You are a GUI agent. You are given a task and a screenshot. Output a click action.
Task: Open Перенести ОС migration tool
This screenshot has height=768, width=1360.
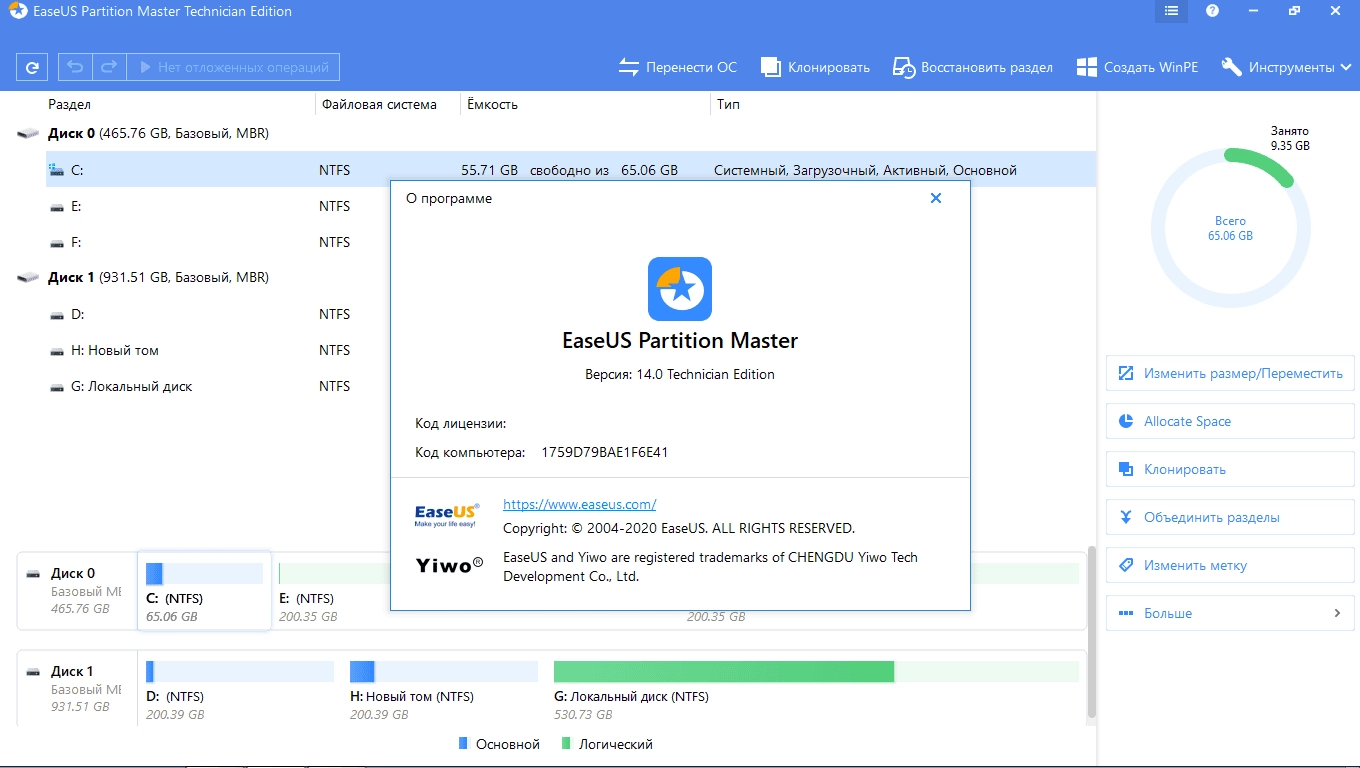[677, 67]
